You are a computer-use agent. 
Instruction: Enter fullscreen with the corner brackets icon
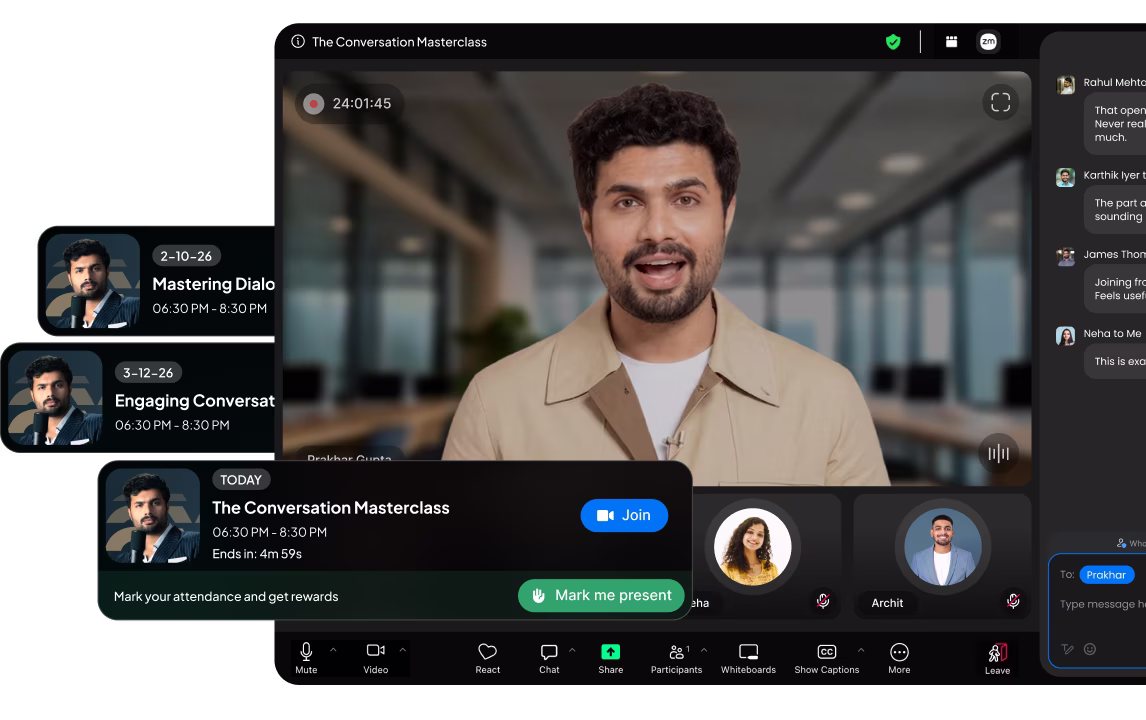1000,102
